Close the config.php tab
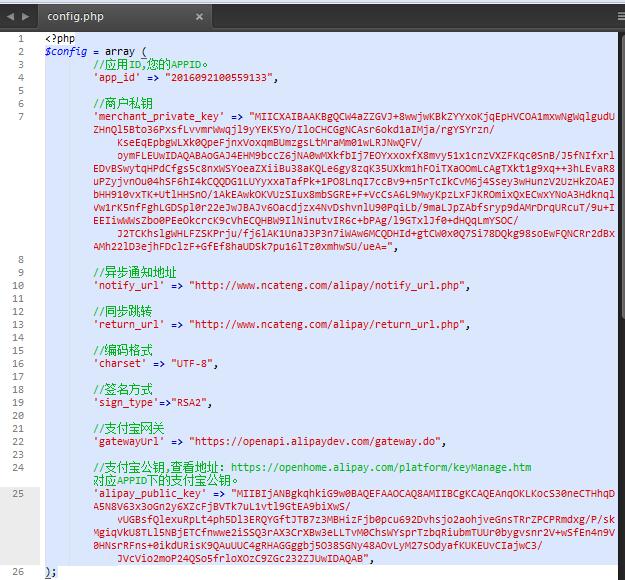This screenshot has height=580, width=625. pos(200,17)
